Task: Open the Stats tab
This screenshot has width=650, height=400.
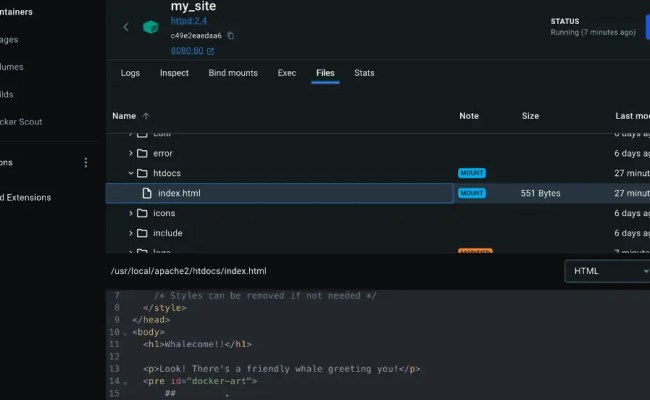Action: [364, 73]
